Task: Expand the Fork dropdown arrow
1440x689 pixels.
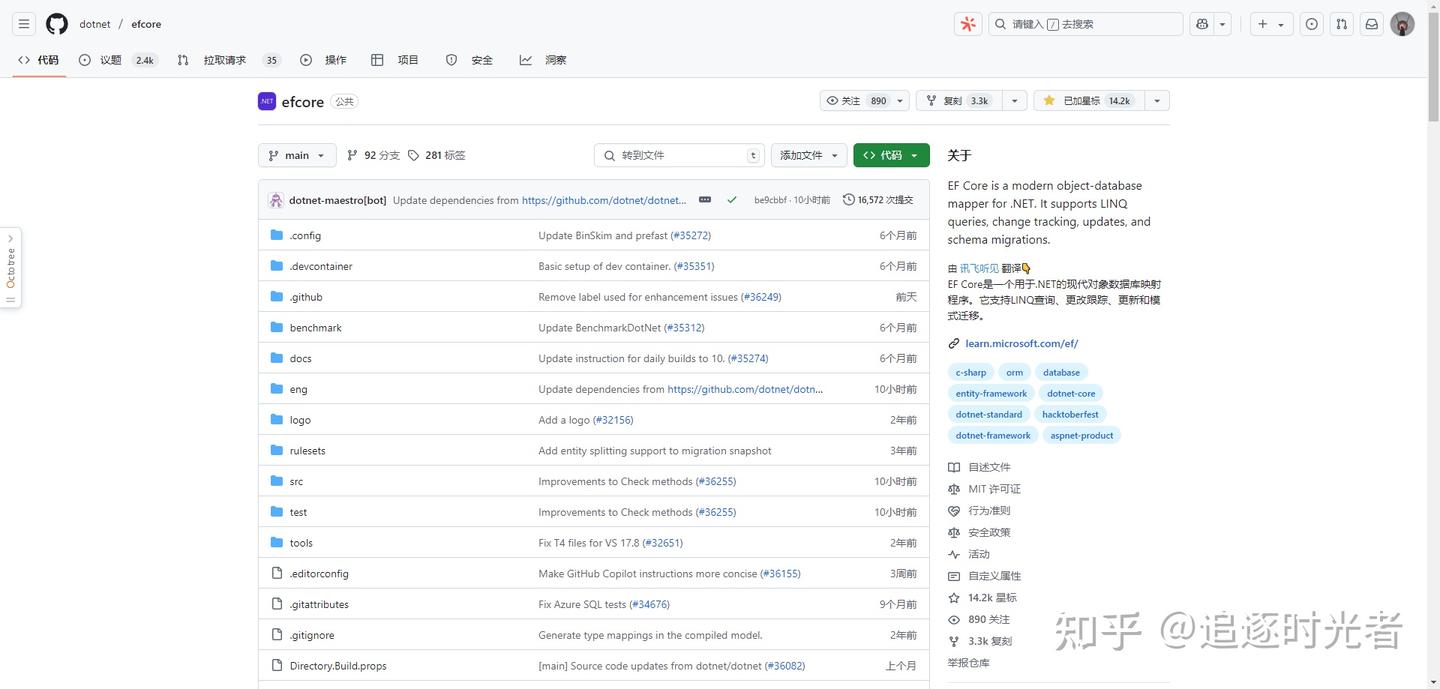Action: coord(1014,101)
